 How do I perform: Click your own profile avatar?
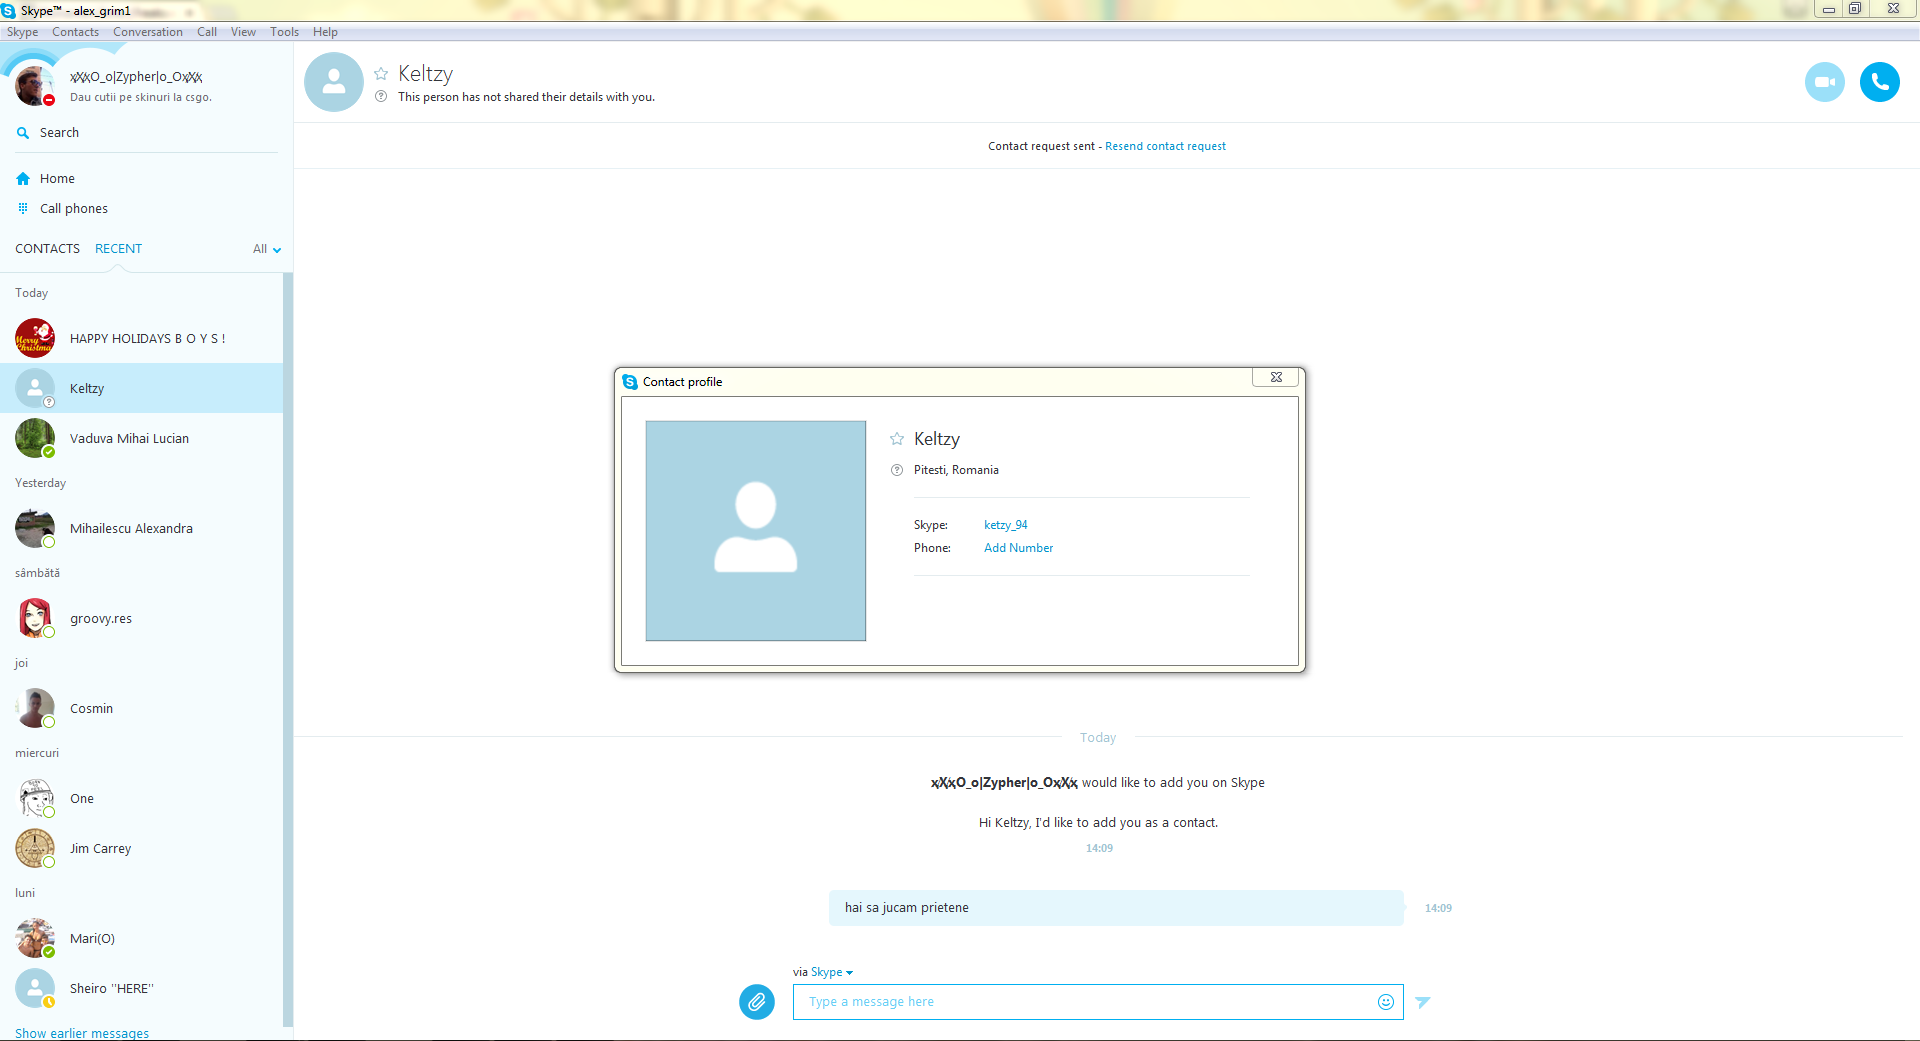coord(34,86)
